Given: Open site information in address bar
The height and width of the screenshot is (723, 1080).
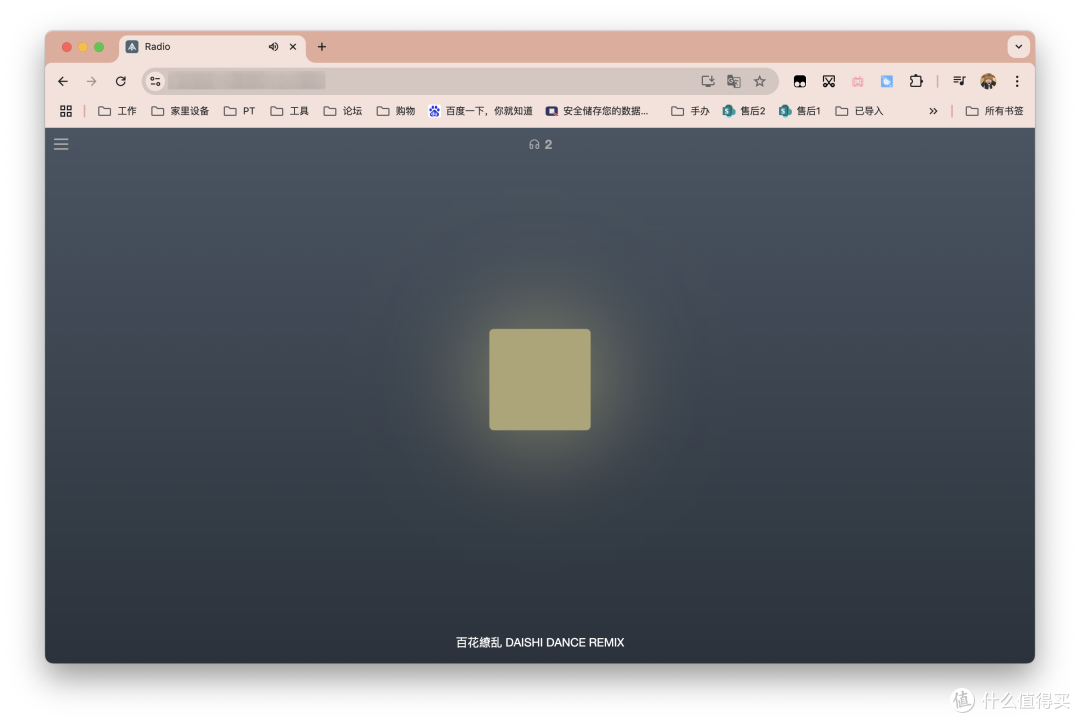Looking at the screenshot, I should coord(156,81).
